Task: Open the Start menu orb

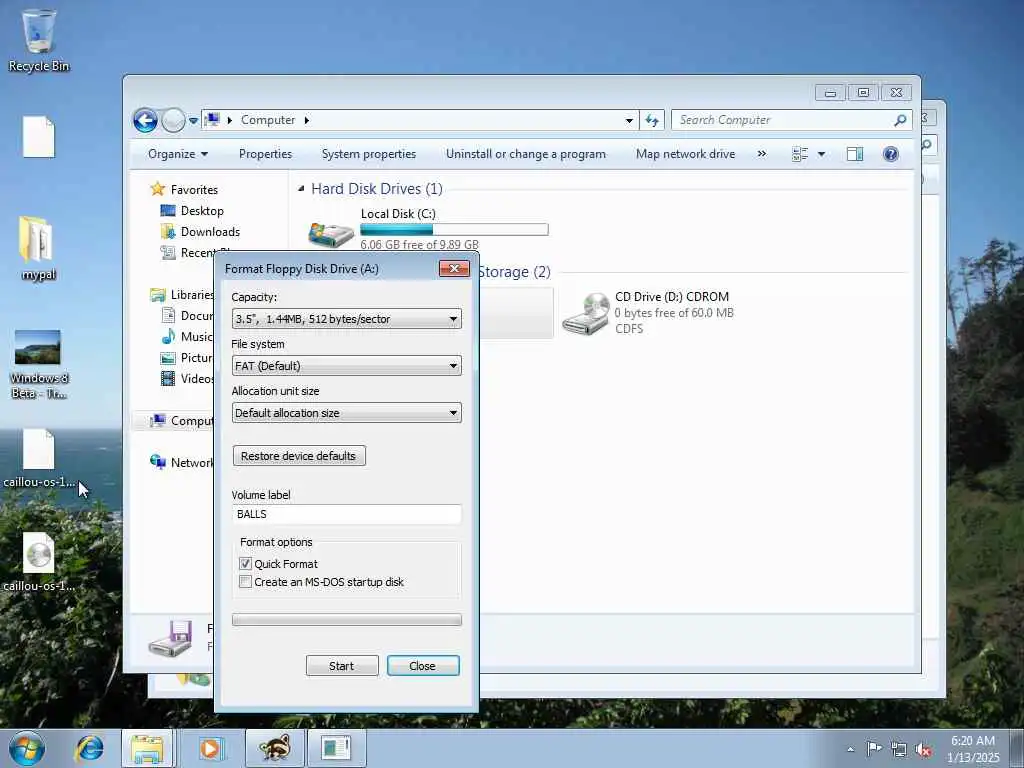Action: tap(27, 748)
